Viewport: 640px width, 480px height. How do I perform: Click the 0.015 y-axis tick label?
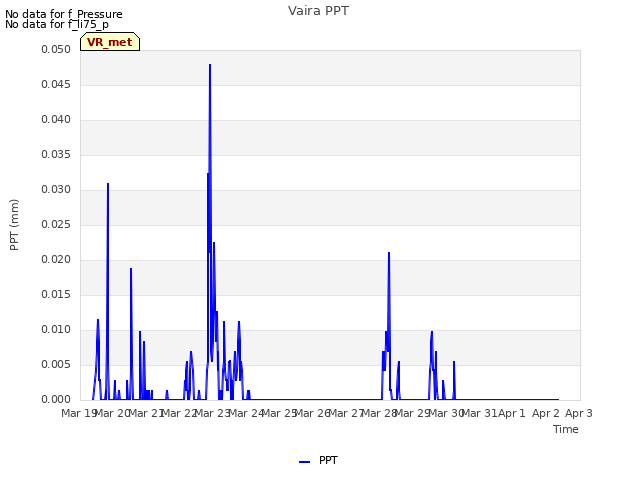(56, 295)
